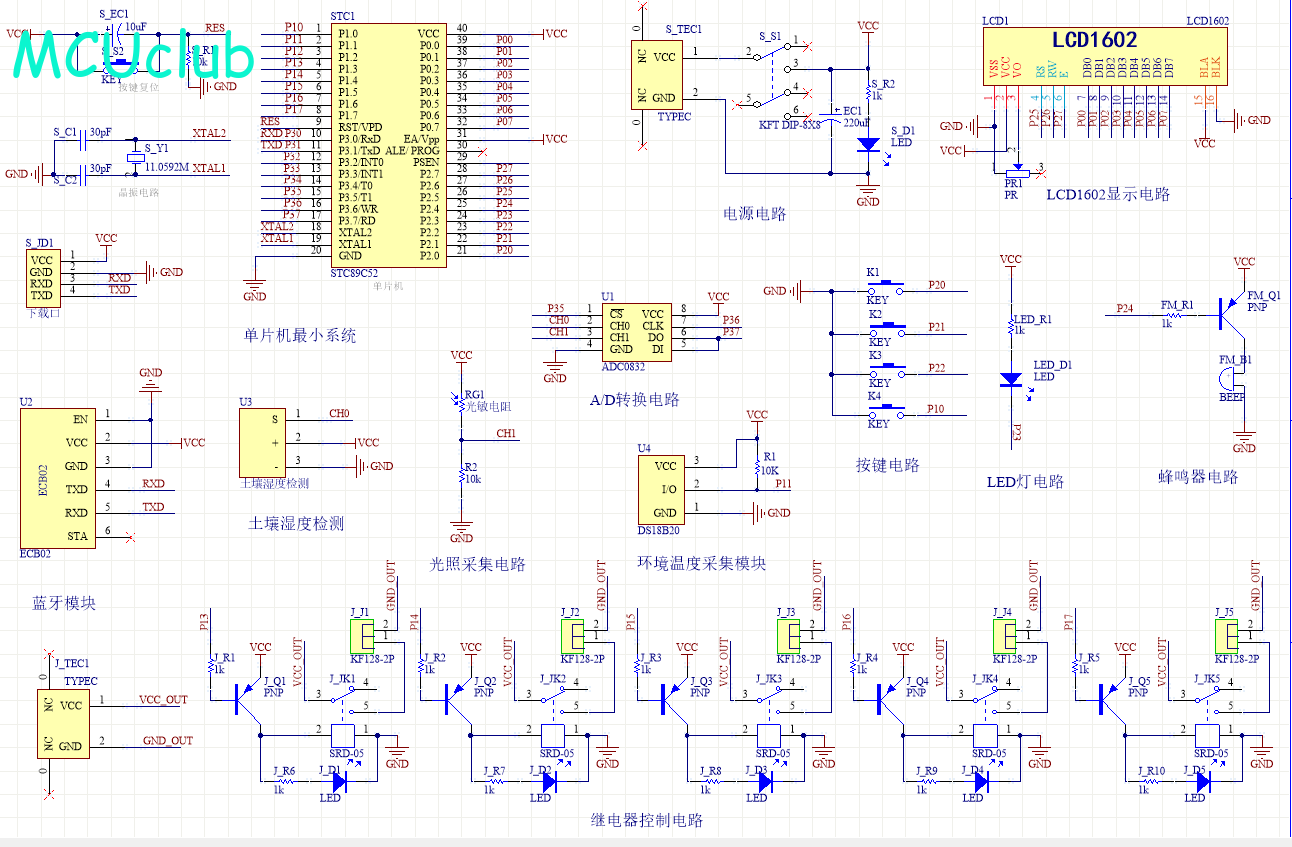This screenshot has height=847, width=1292.
Task: Select the '环境温度采集模块' section label
Action: click(x=702, y=563)
